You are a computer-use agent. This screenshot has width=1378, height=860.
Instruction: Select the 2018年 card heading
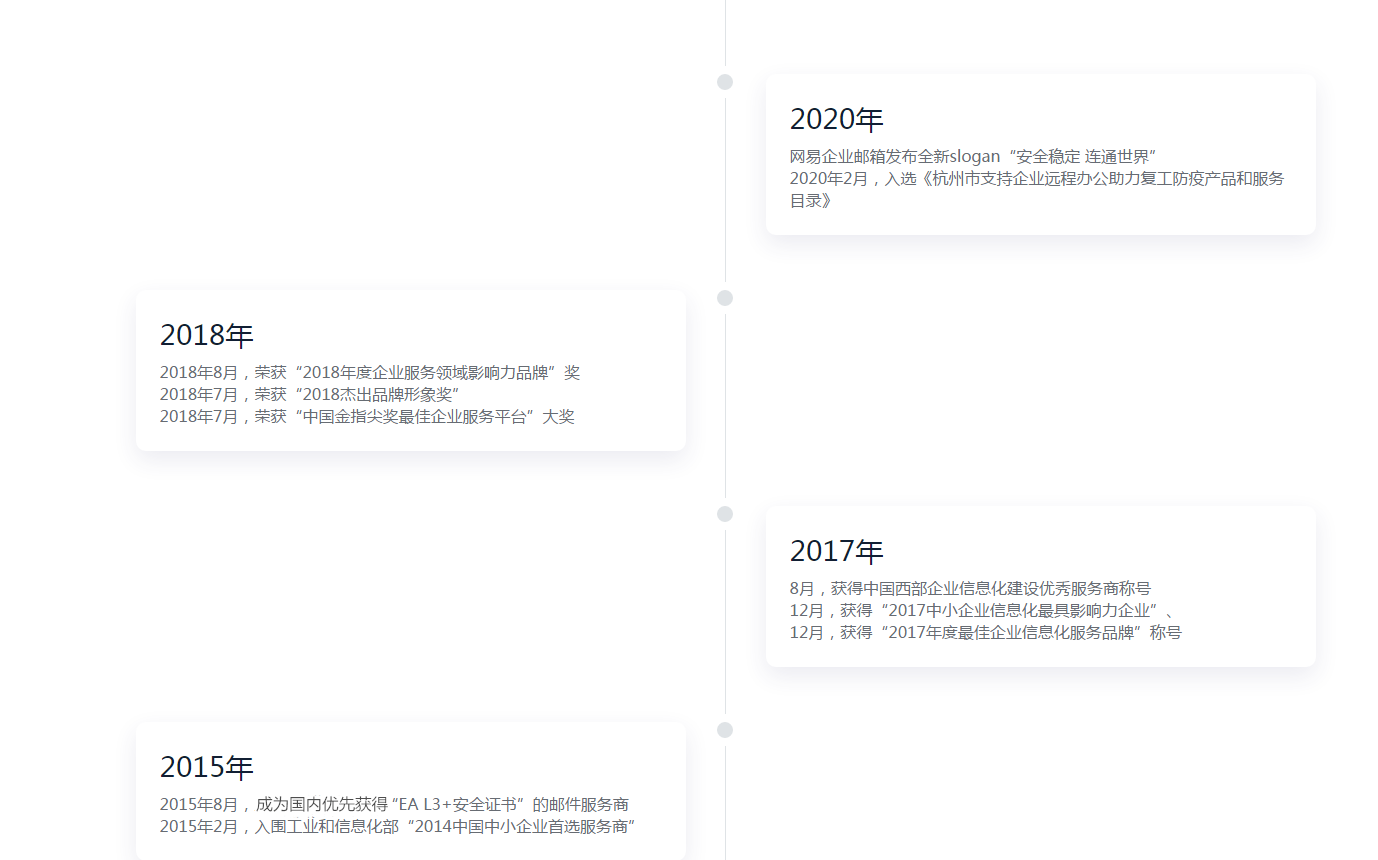pyautogui.click(x=206, y=335)
